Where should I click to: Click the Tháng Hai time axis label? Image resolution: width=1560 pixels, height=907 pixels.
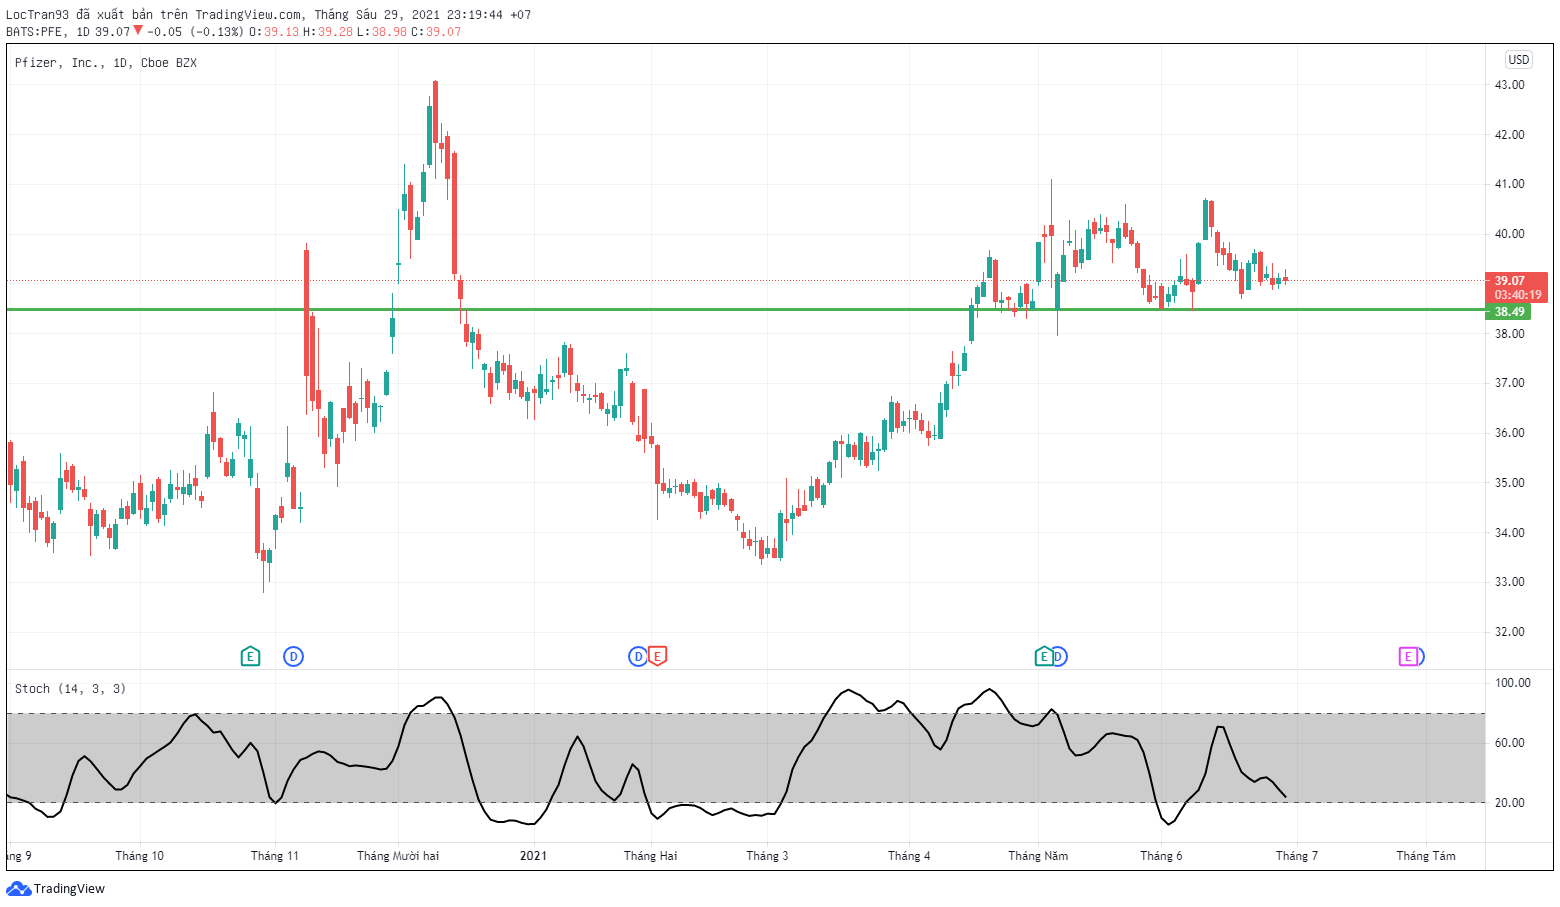pyautogui.click(x=650, y=856)
